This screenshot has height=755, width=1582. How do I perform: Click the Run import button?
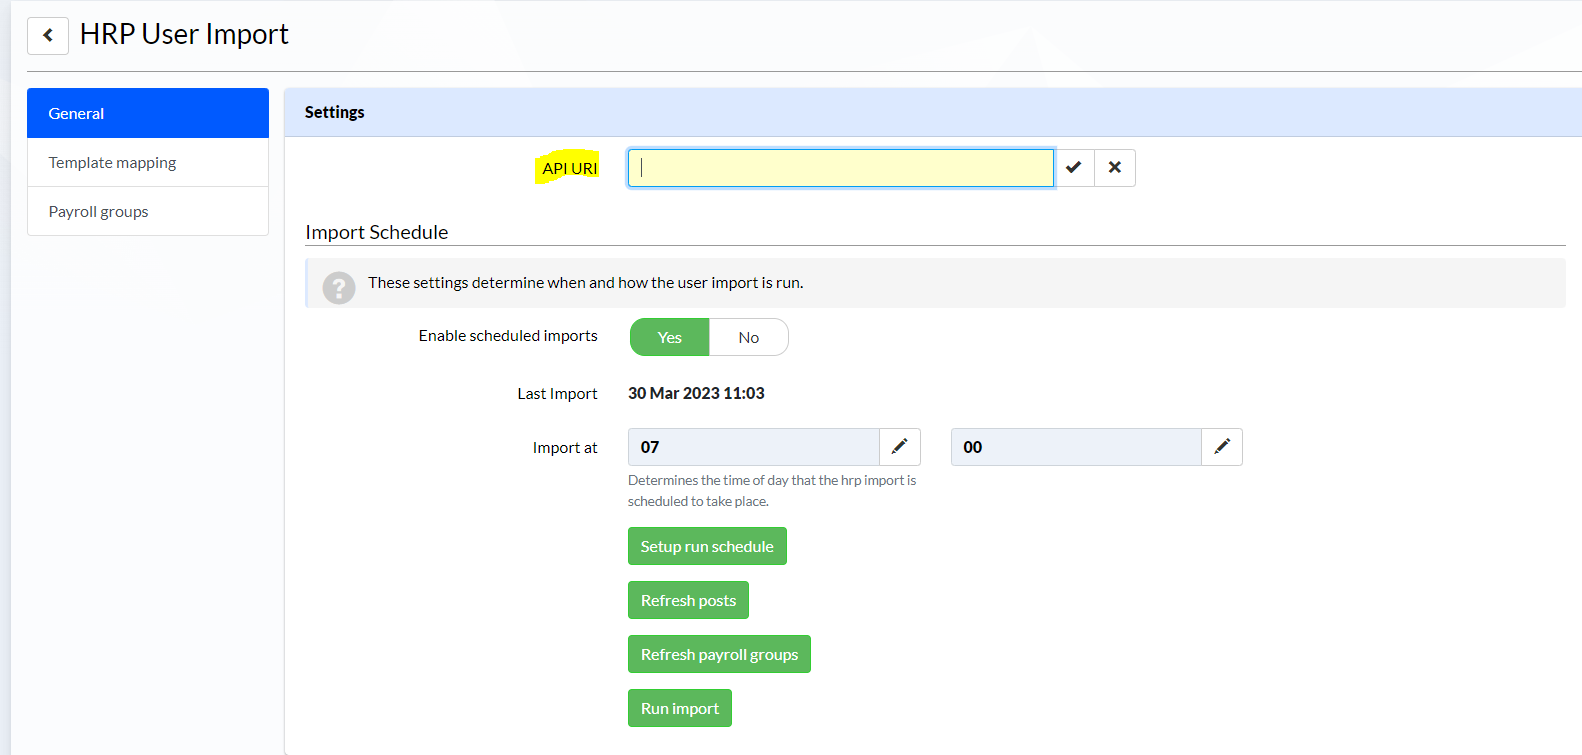coord(680,708)
